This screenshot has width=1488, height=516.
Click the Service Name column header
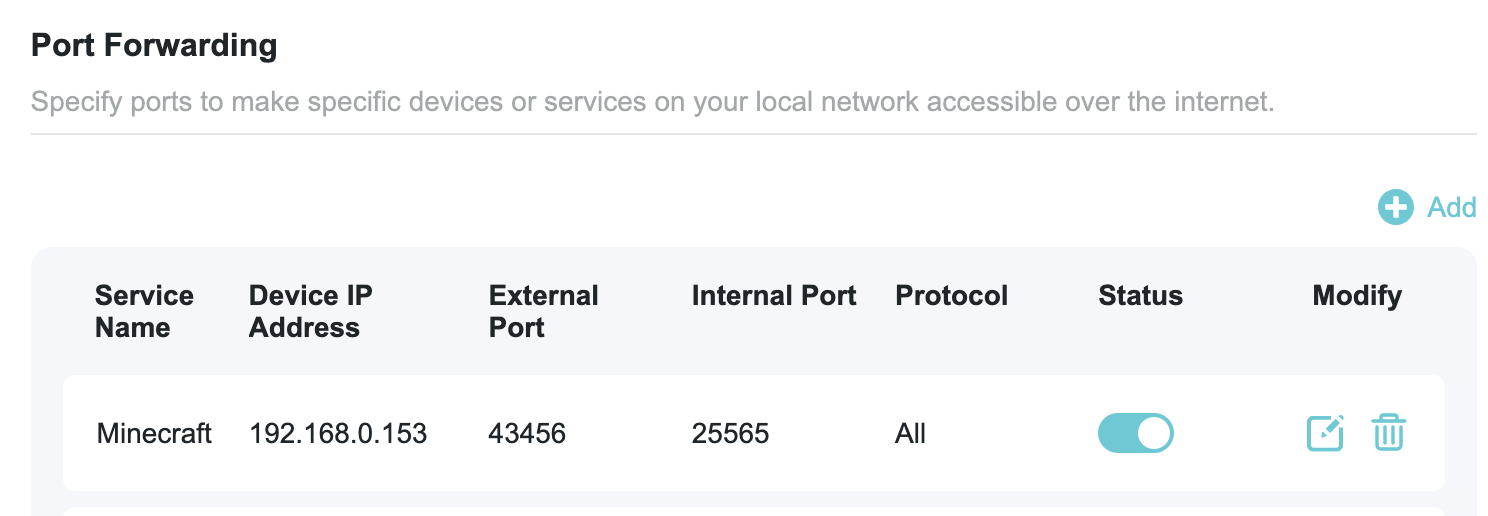(144, 311)
